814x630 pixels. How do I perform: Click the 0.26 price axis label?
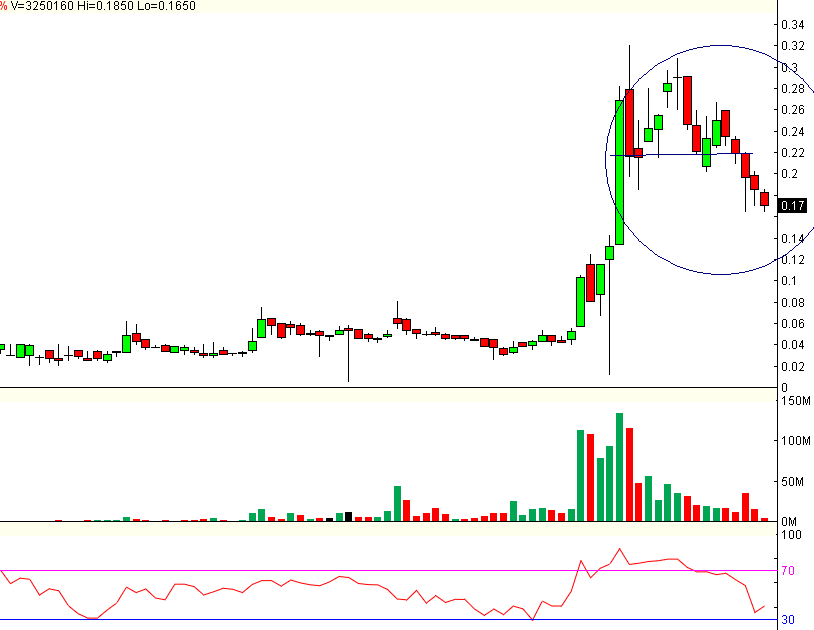click(793, 109)
